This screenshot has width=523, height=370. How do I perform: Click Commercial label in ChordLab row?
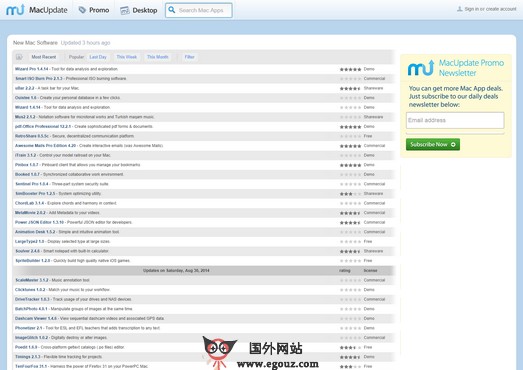click(x=374, y=203)
